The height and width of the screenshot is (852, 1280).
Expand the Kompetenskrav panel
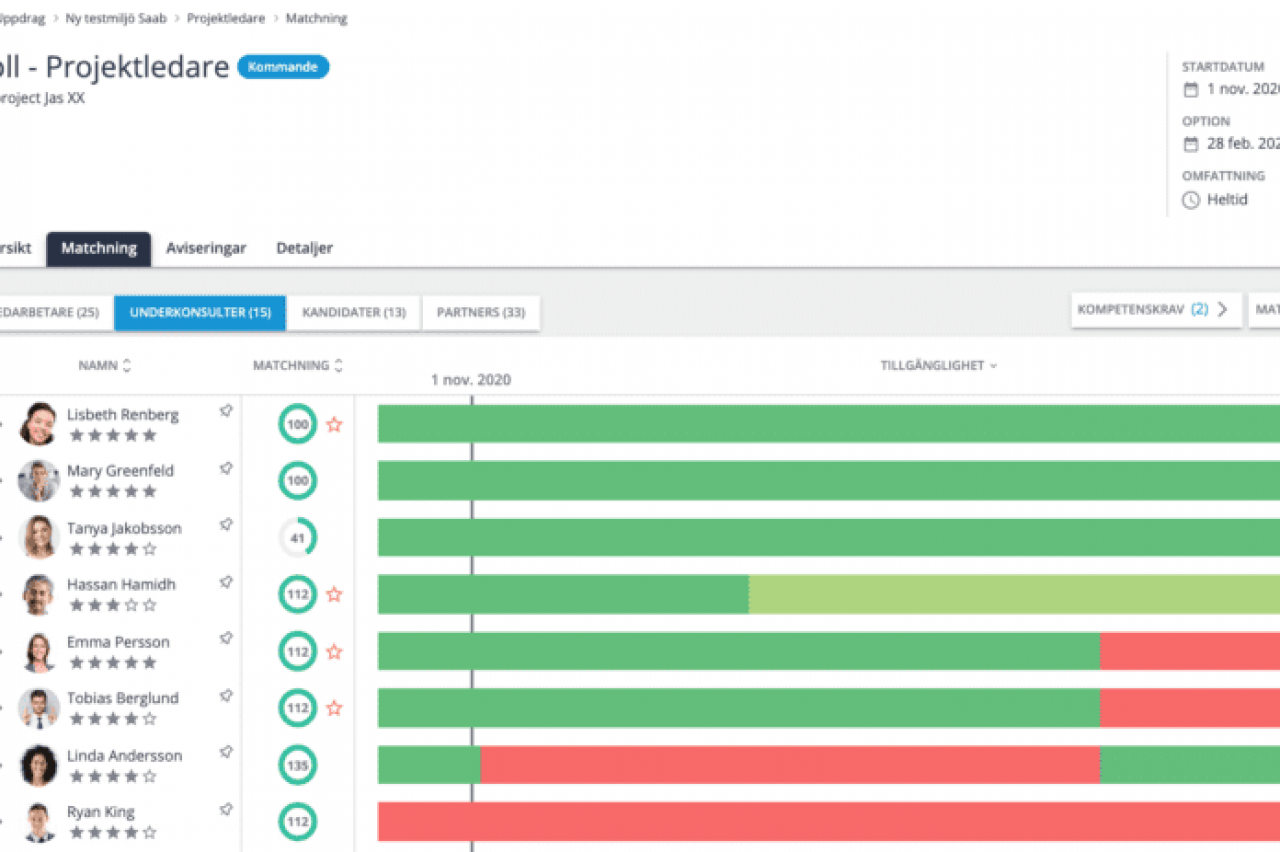1154,310
